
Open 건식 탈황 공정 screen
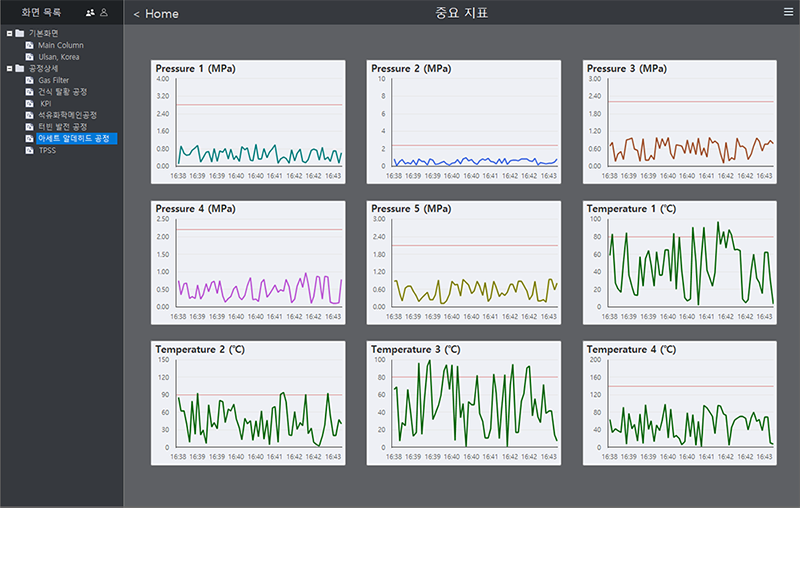coord(62,92)
